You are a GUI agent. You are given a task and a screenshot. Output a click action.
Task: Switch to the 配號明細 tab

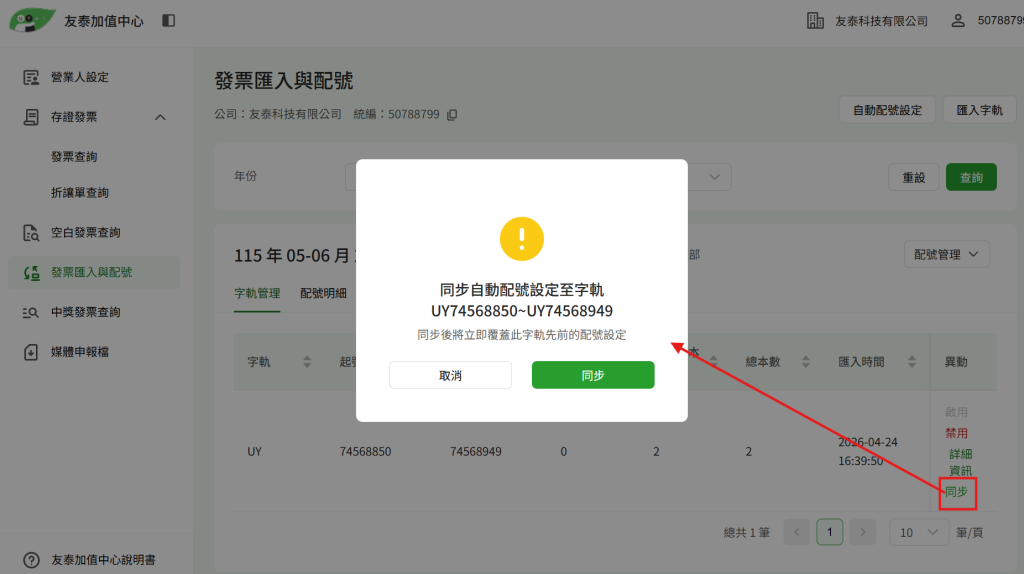click(x=323, y=293)
